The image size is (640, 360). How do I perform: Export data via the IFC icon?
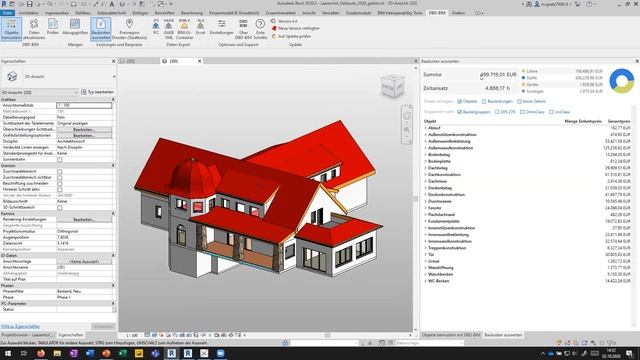tap(156, 25)
